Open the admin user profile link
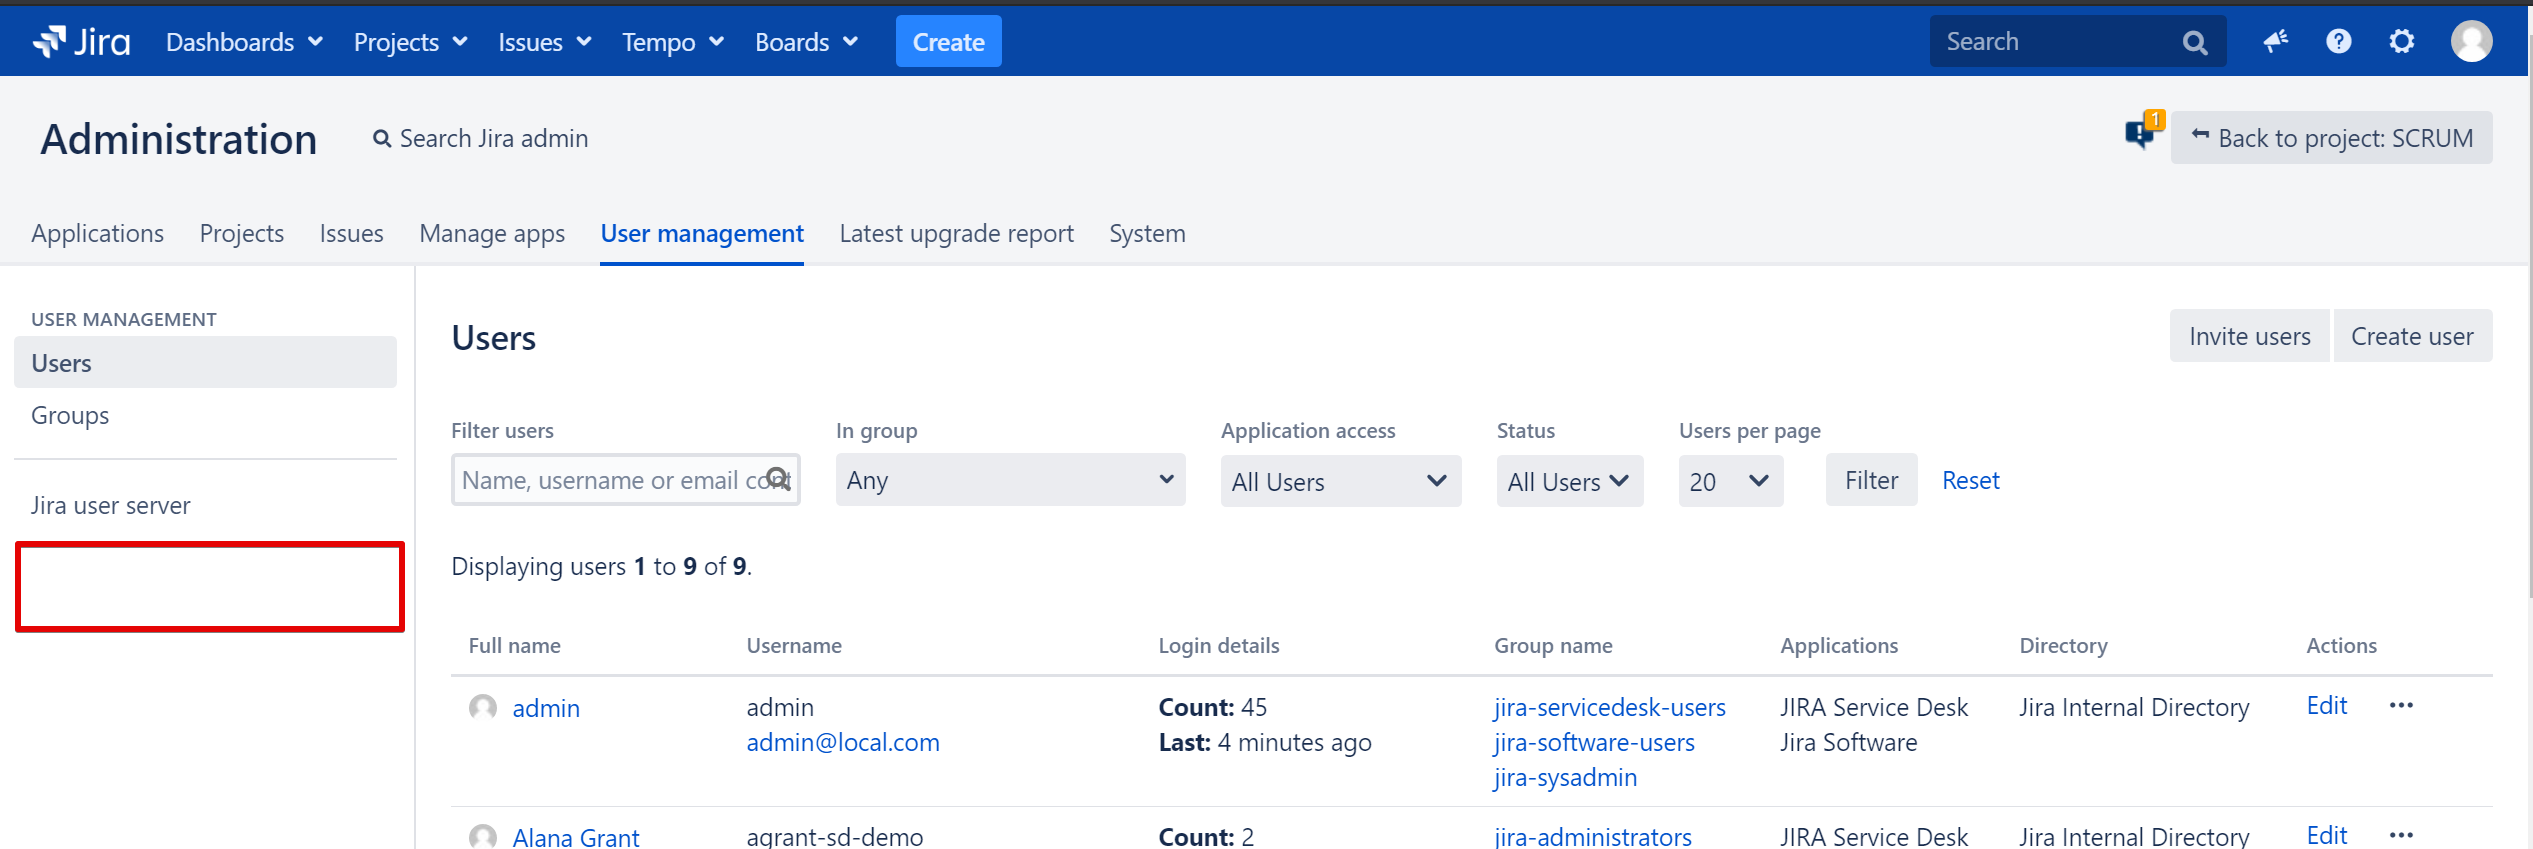 pos(546,708)
